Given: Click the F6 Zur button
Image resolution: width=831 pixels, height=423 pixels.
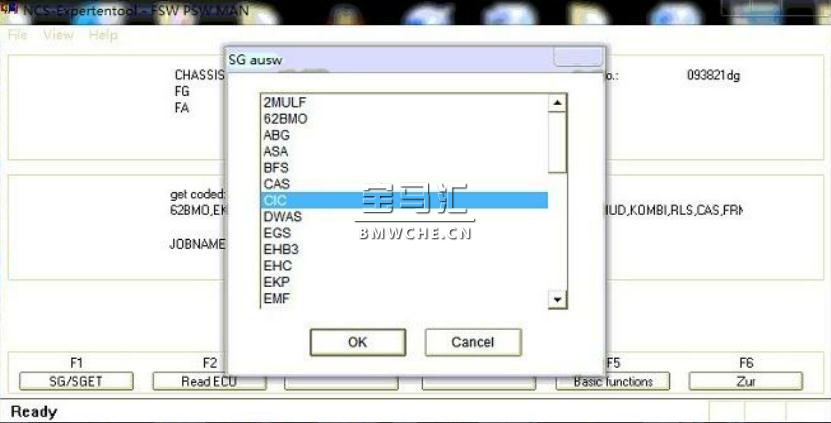Looking at the screenshot, I should click(x=746, y=381).
